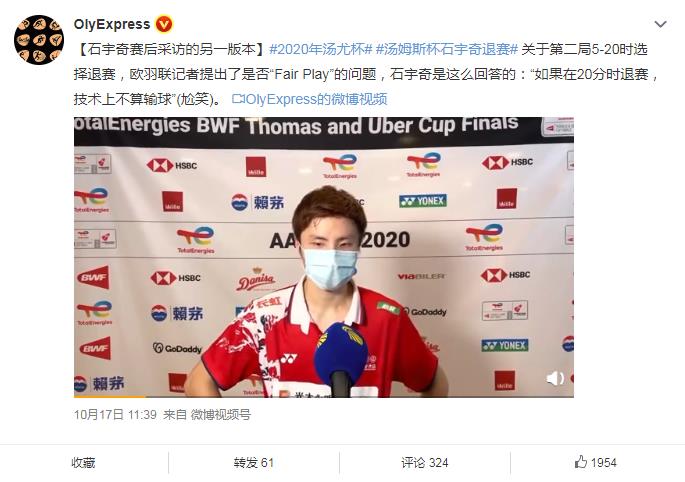Click the video icon before OlyExpress的微博视频
Viewport: 685px width, 482px height.
(x=238, y=99)
